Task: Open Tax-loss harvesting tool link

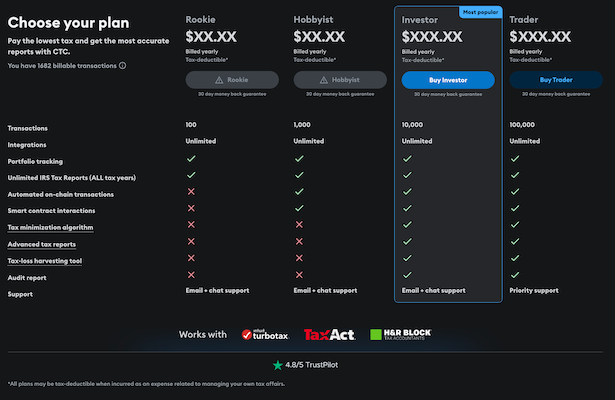Action: (45, 261)
